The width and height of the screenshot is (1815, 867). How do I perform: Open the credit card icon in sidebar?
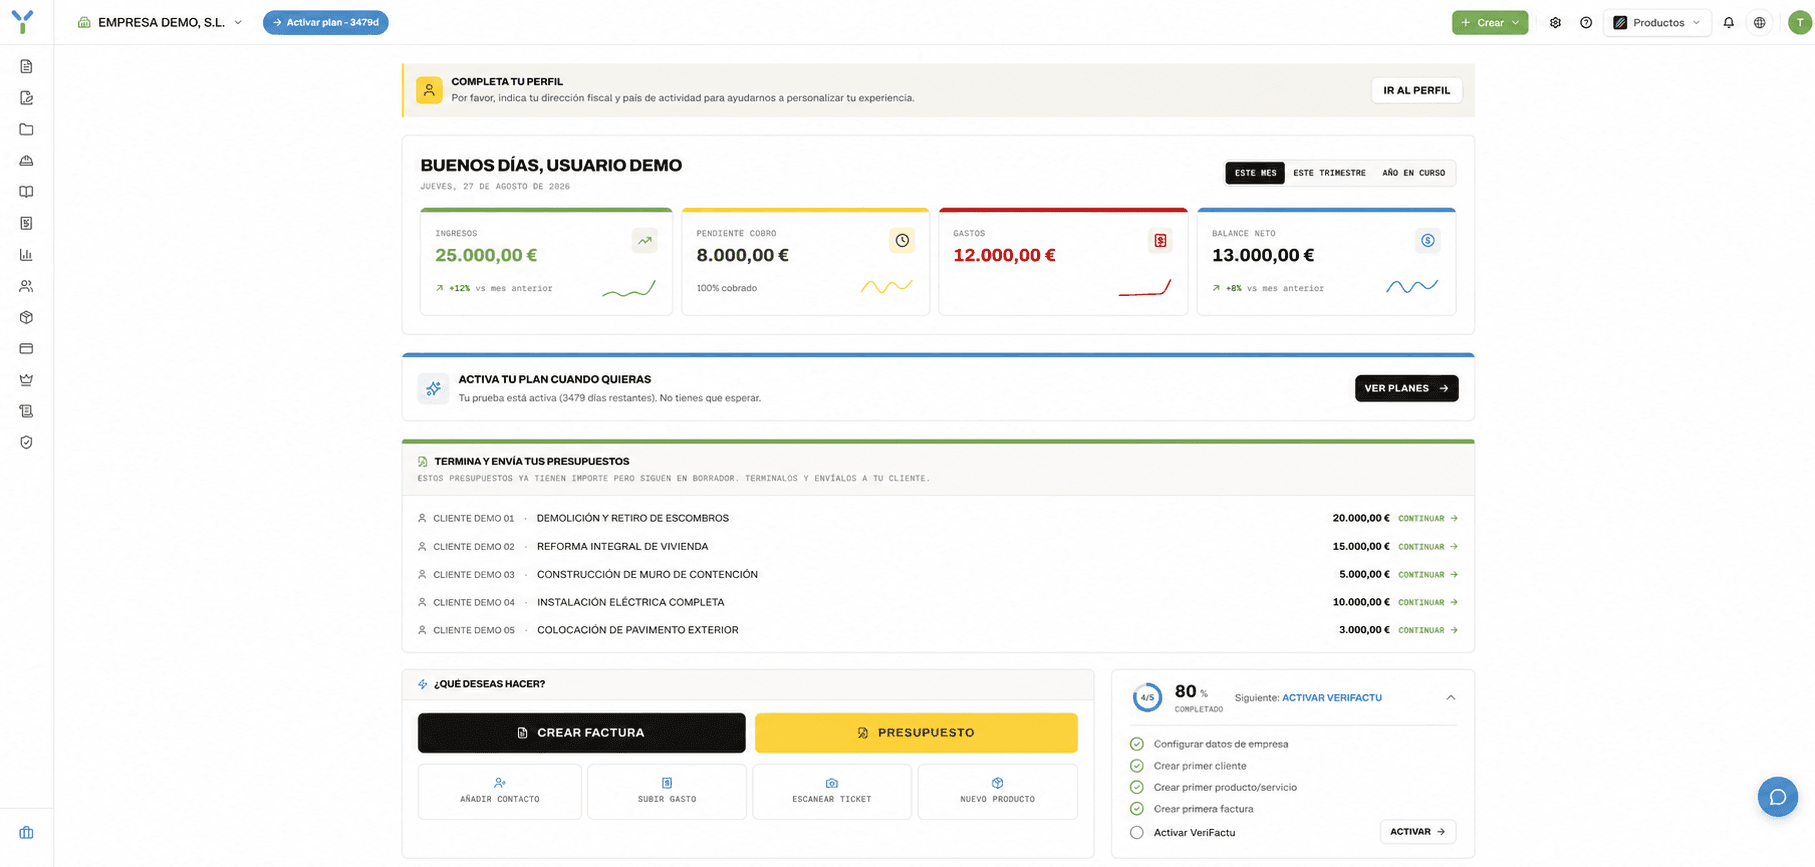click(26, 349)
